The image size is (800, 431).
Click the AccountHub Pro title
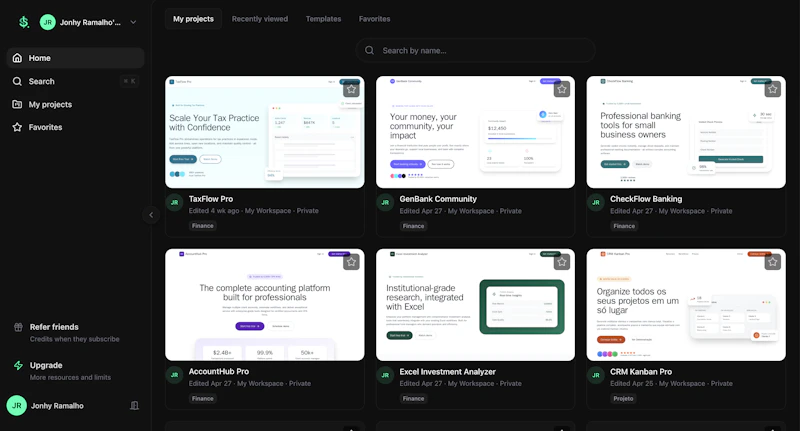coord(219,371)
